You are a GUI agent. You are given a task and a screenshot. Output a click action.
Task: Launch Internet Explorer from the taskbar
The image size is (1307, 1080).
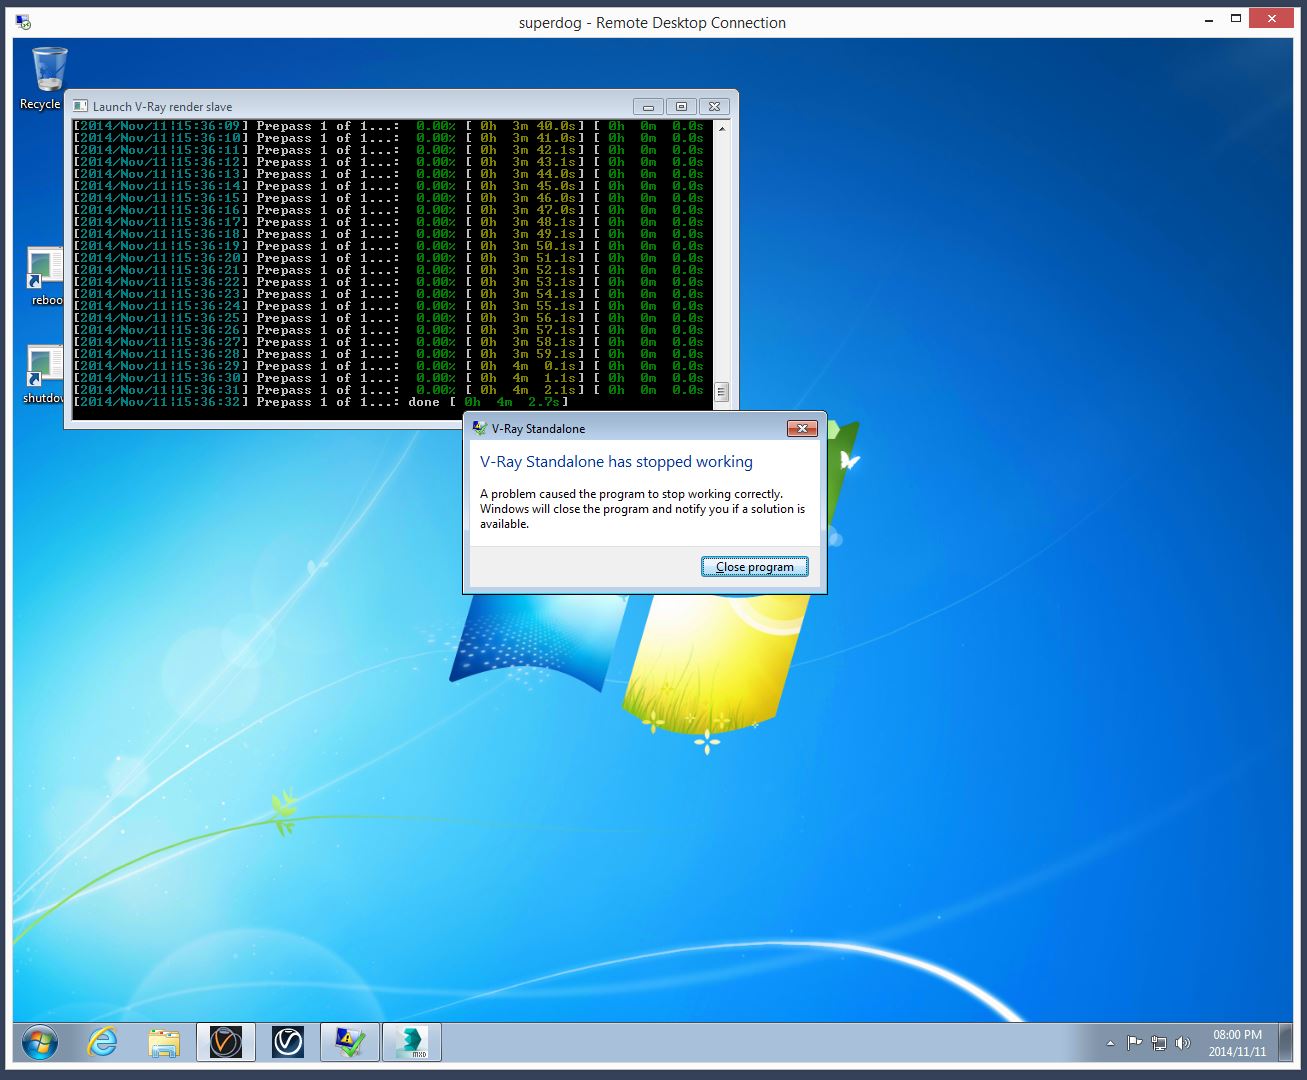tap(102, 1043)
